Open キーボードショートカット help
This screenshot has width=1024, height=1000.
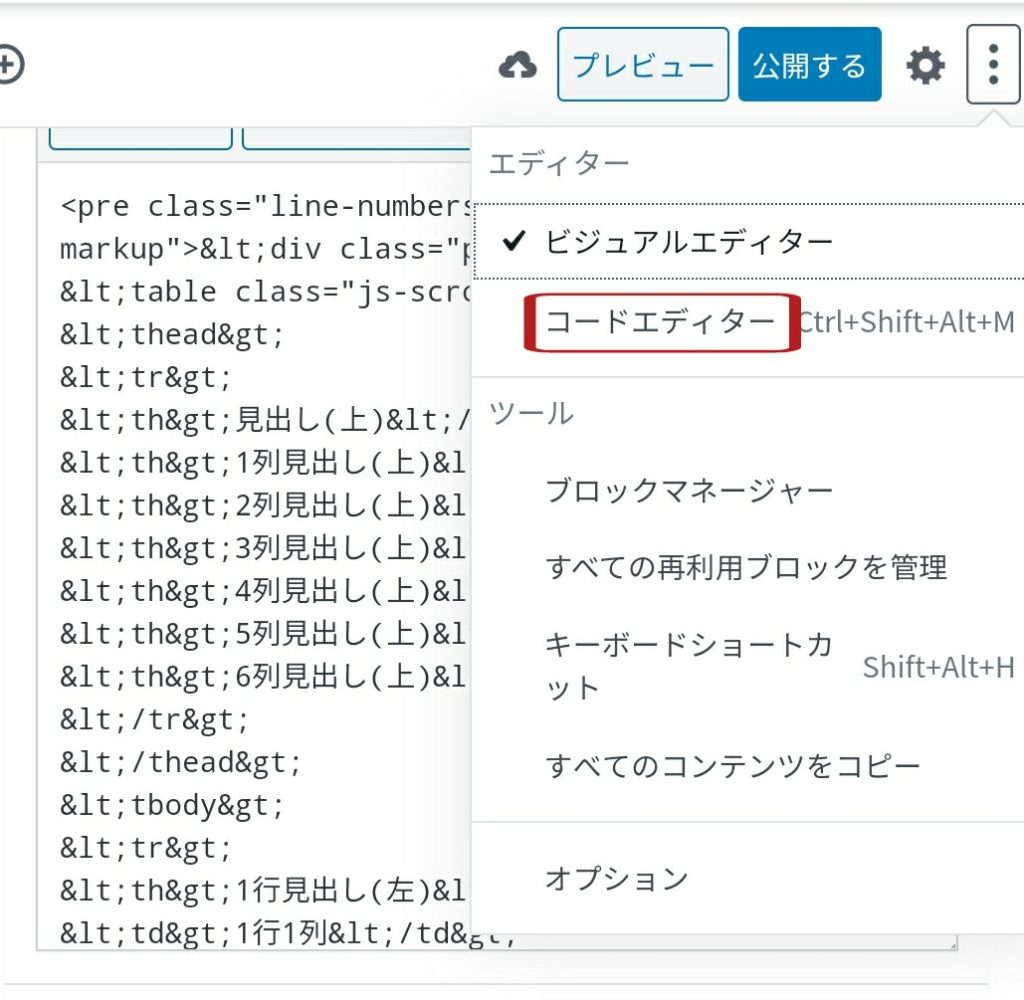click(748, 666)
